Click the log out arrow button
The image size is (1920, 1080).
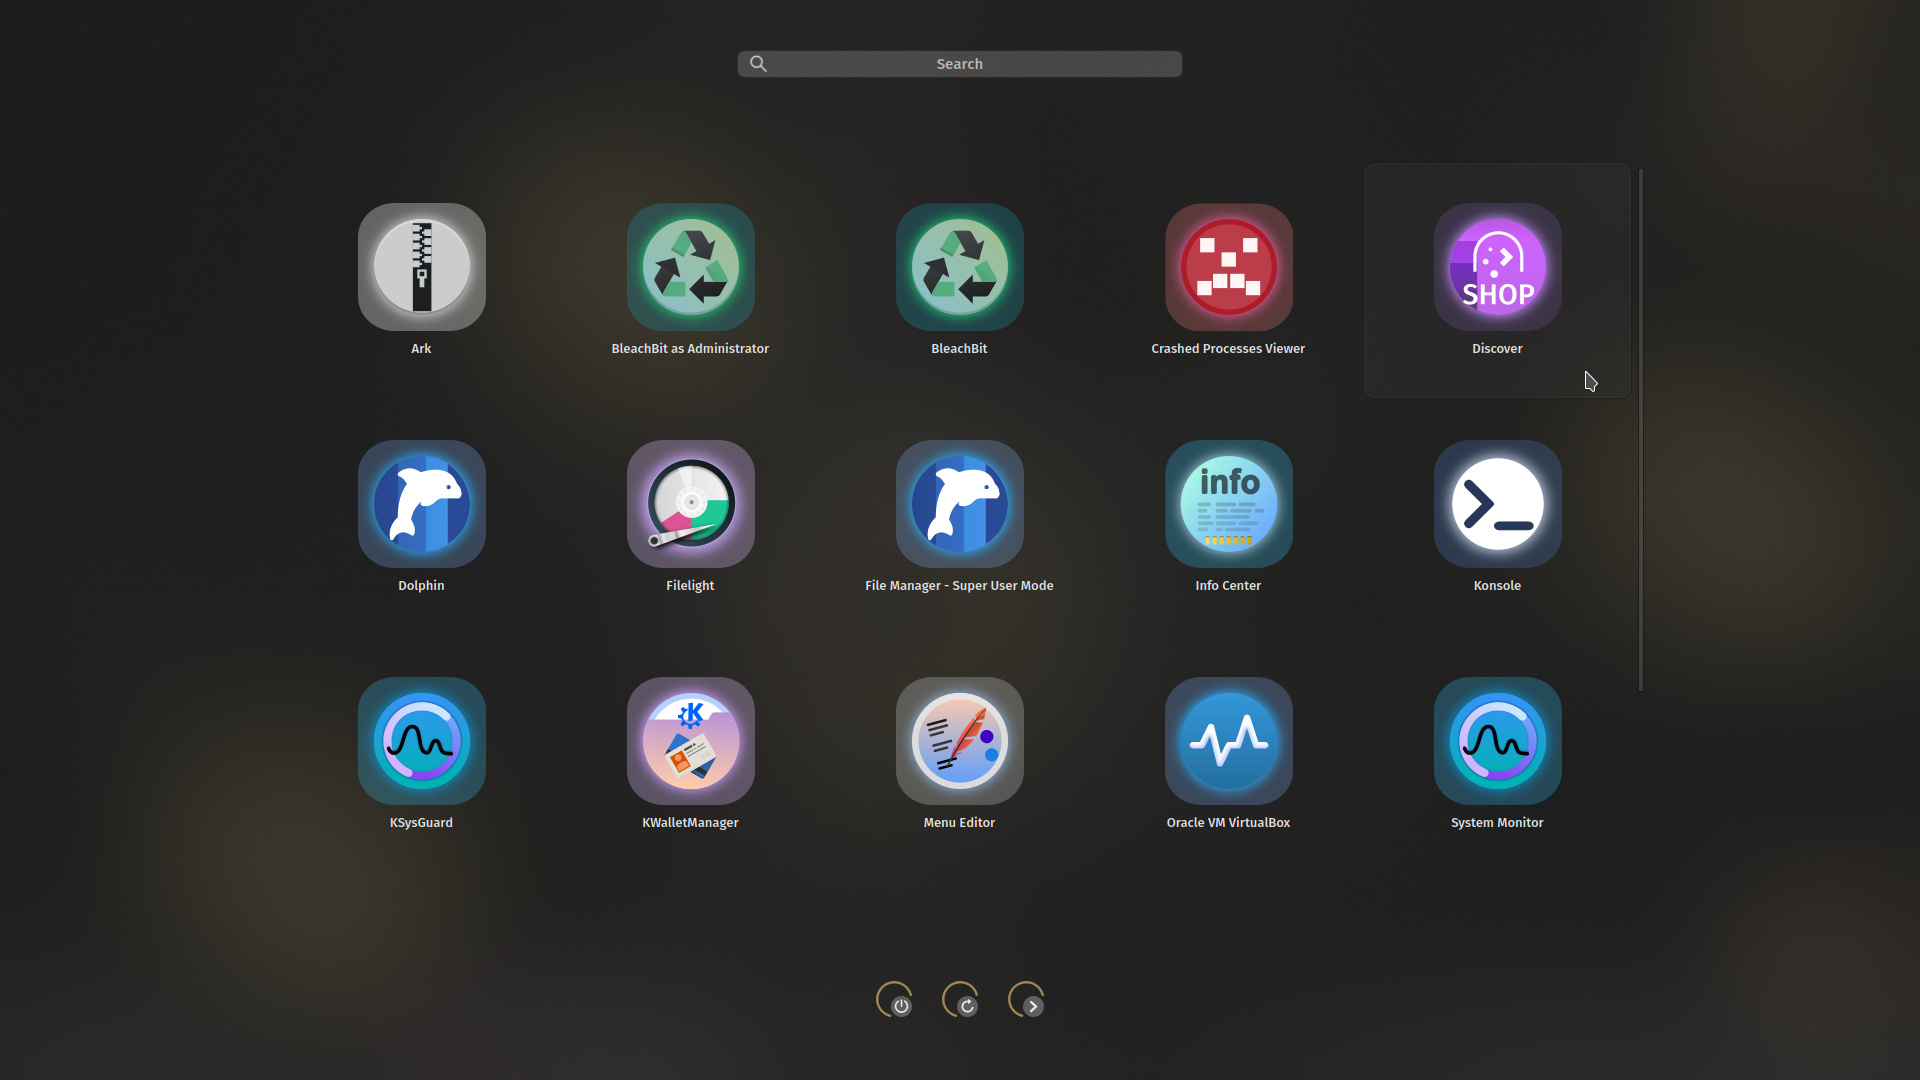pos(1026,1000)
